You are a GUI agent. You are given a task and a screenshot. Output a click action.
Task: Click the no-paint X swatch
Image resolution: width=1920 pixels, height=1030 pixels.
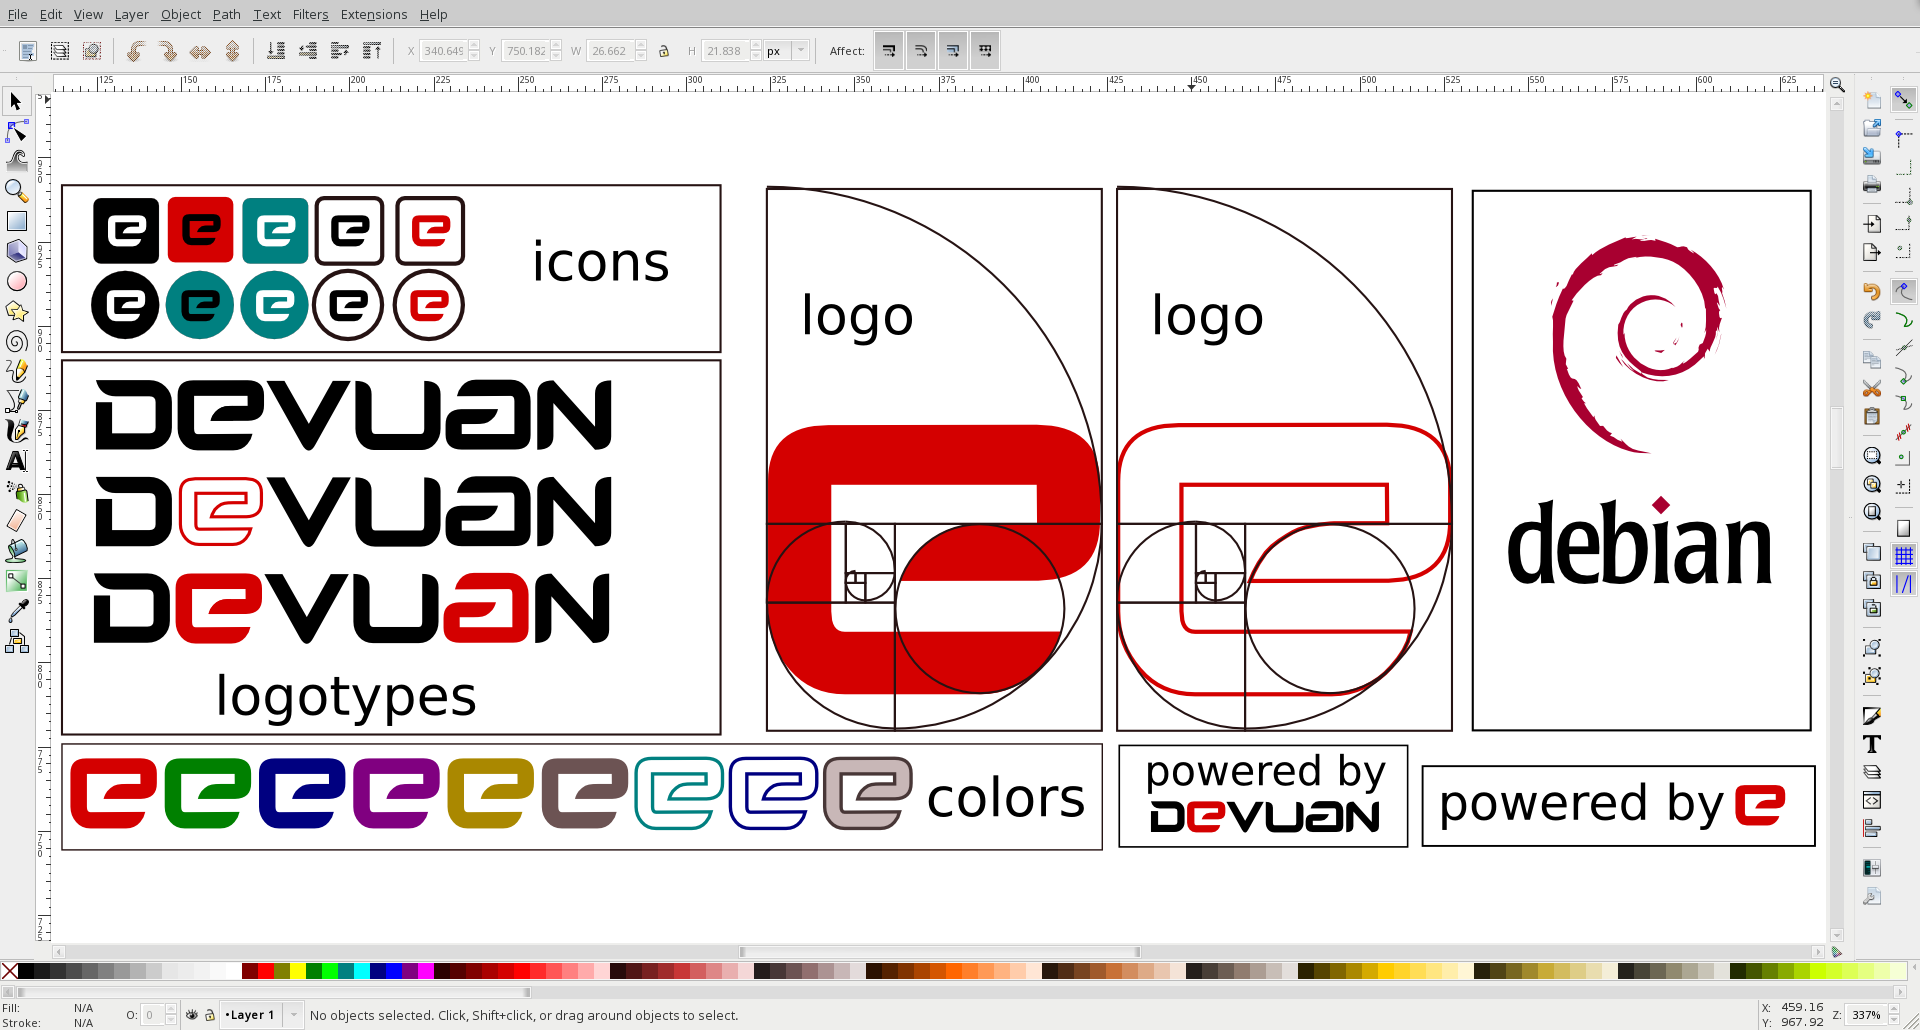(9, 971)
